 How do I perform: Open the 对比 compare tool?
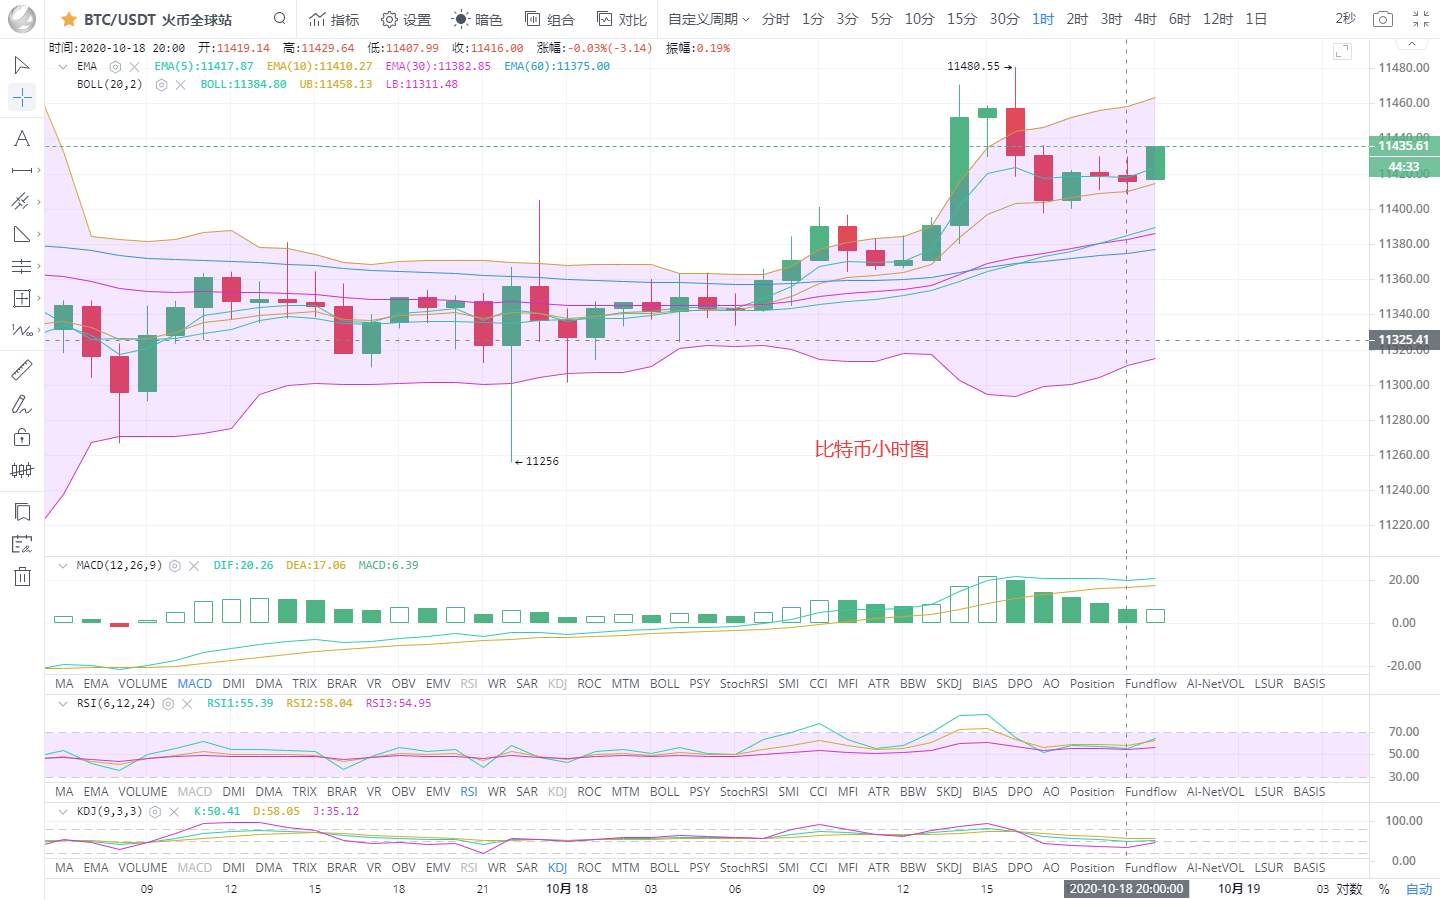622,19
